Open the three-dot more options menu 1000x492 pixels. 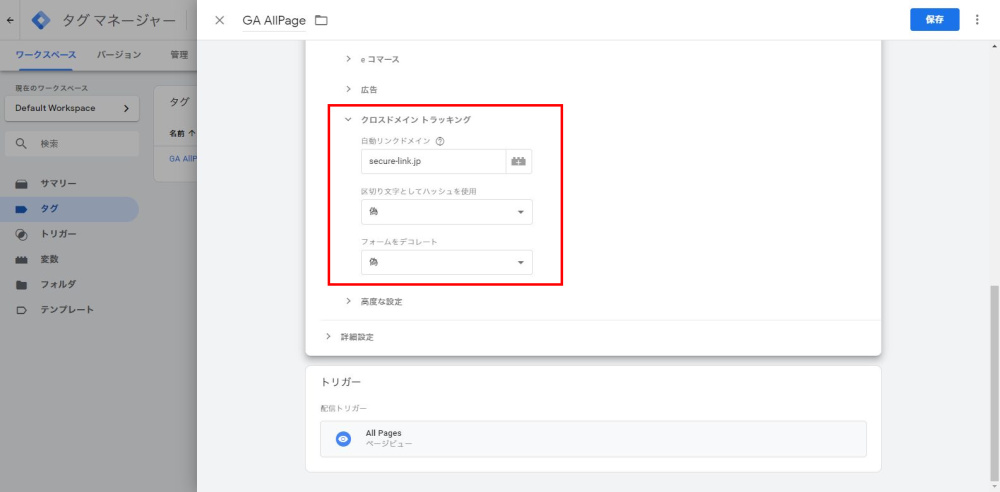(977, 20)
